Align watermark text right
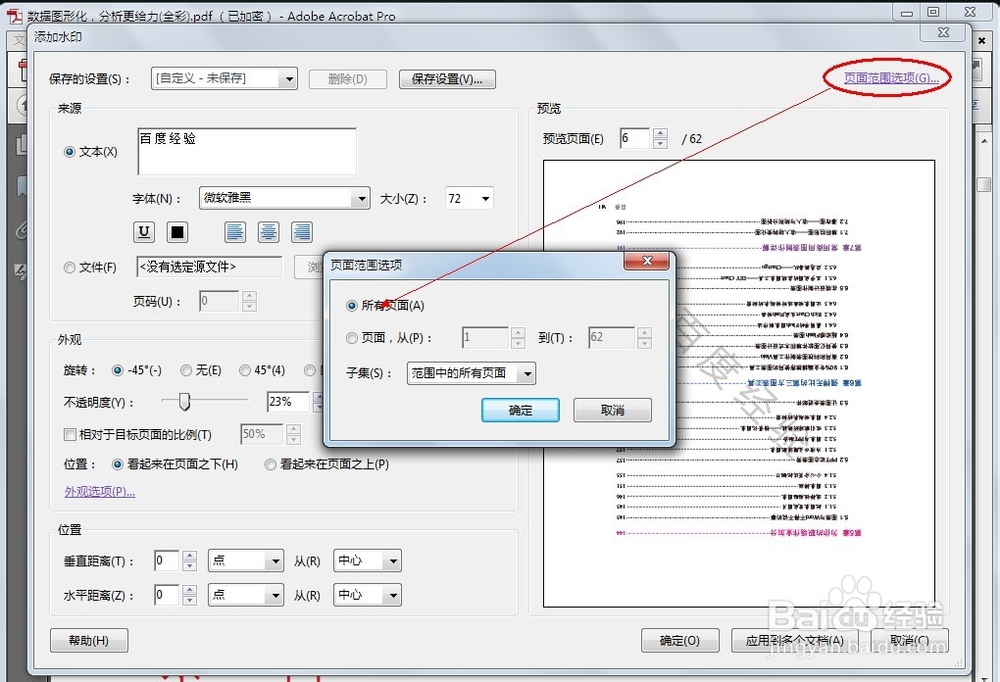The height and width of the screenshot is (682, 1000). 301,232
